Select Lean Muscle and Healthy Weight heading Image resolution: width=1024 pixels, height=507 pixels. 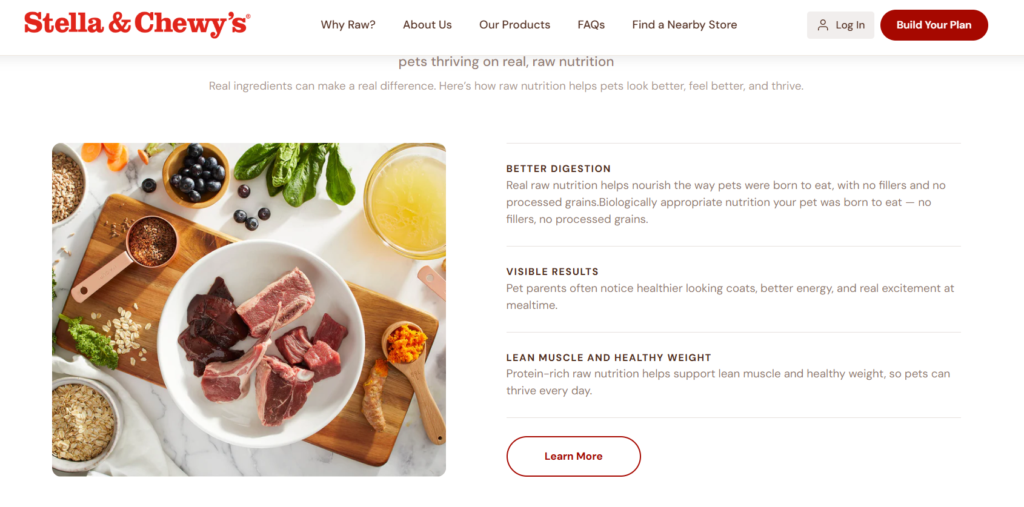[x=609, y=357]
